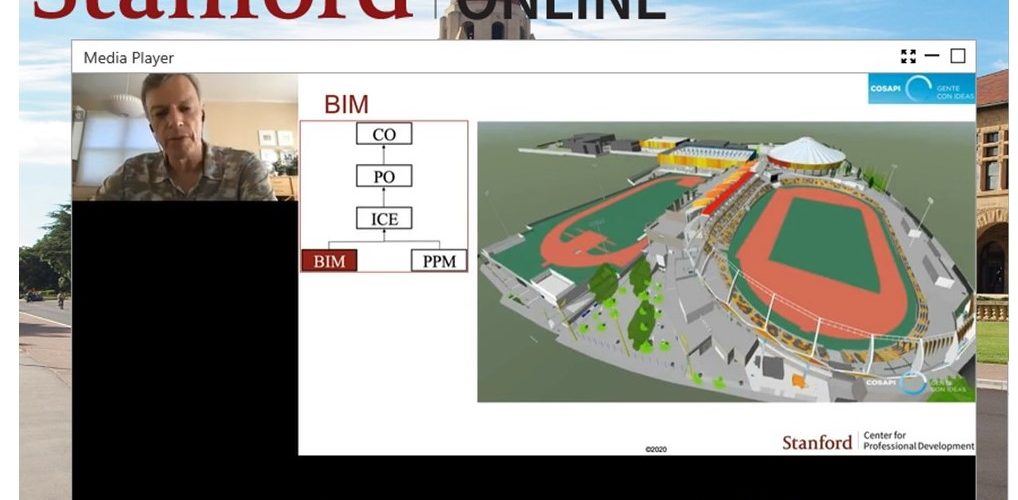Enter fullscreen mode in Media Player
This screenshot has height=500, width=1018.
(x=907, y=57)
